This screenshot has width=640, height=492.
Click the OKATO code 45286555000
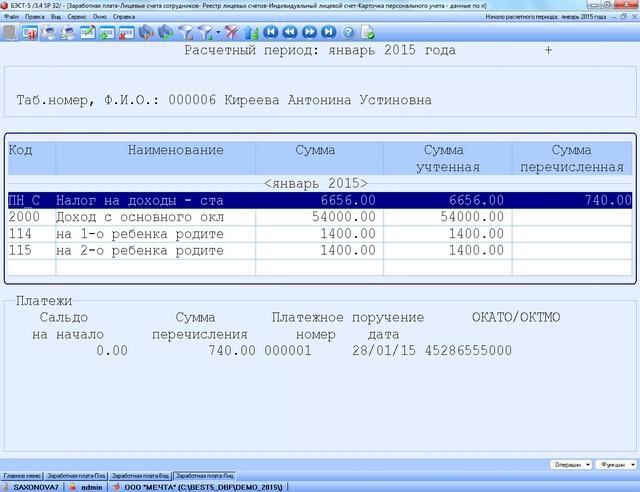click(x=468, y=350)
